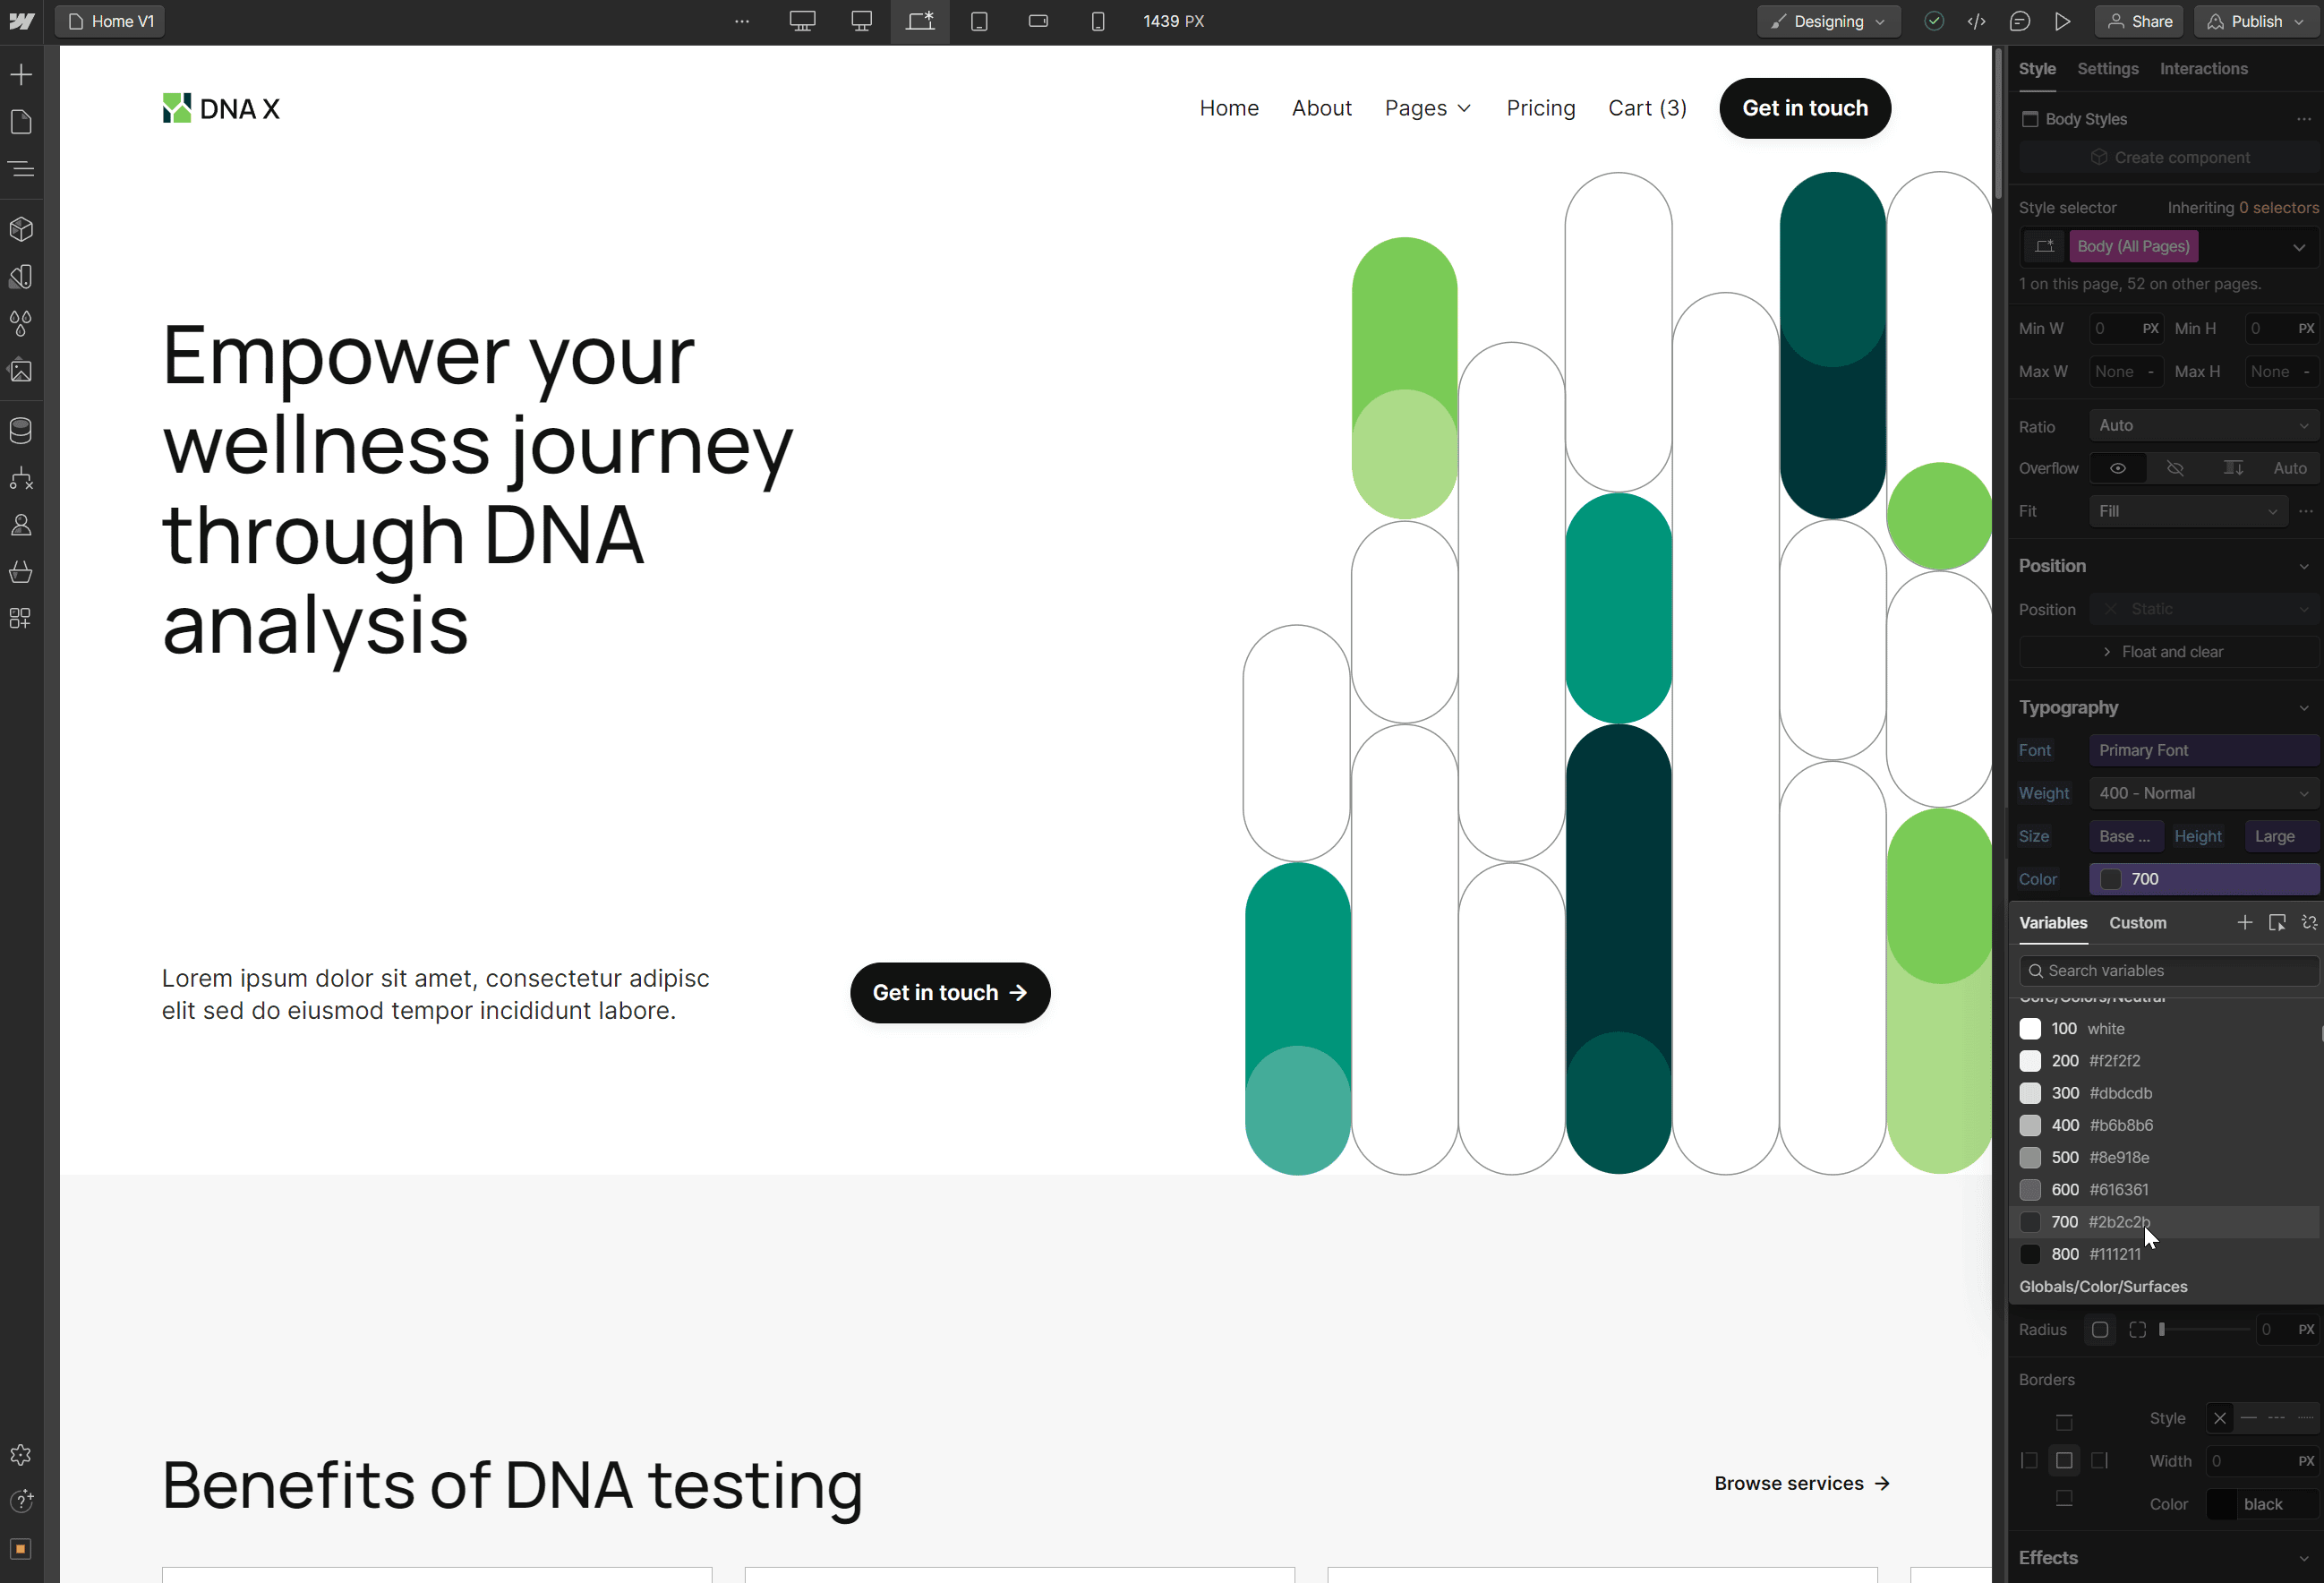Open the Navigator panel icon

pyautogui.click(x=21, y=169)
